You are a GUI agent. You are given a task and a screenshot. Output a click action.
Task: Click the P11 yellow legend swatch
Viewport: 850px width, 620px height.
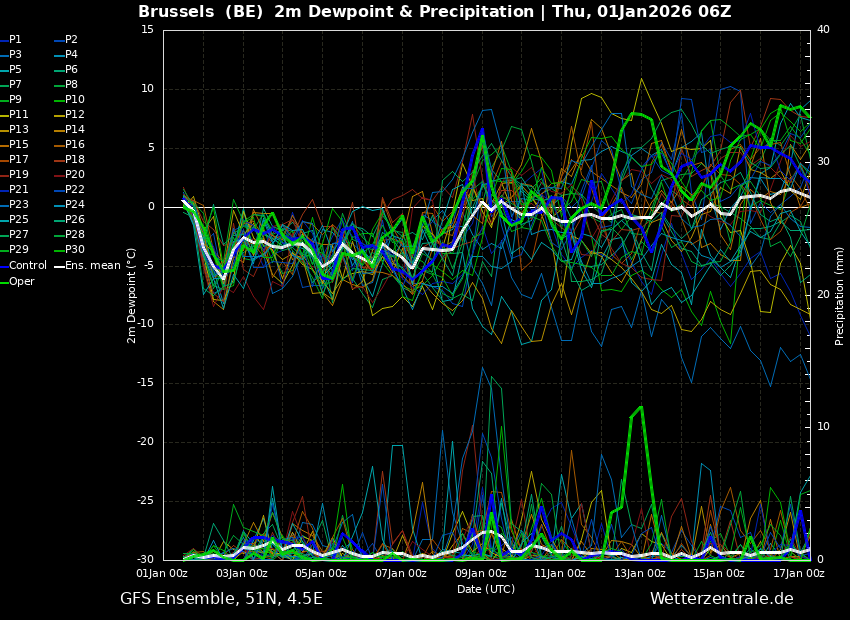(4, 115)
